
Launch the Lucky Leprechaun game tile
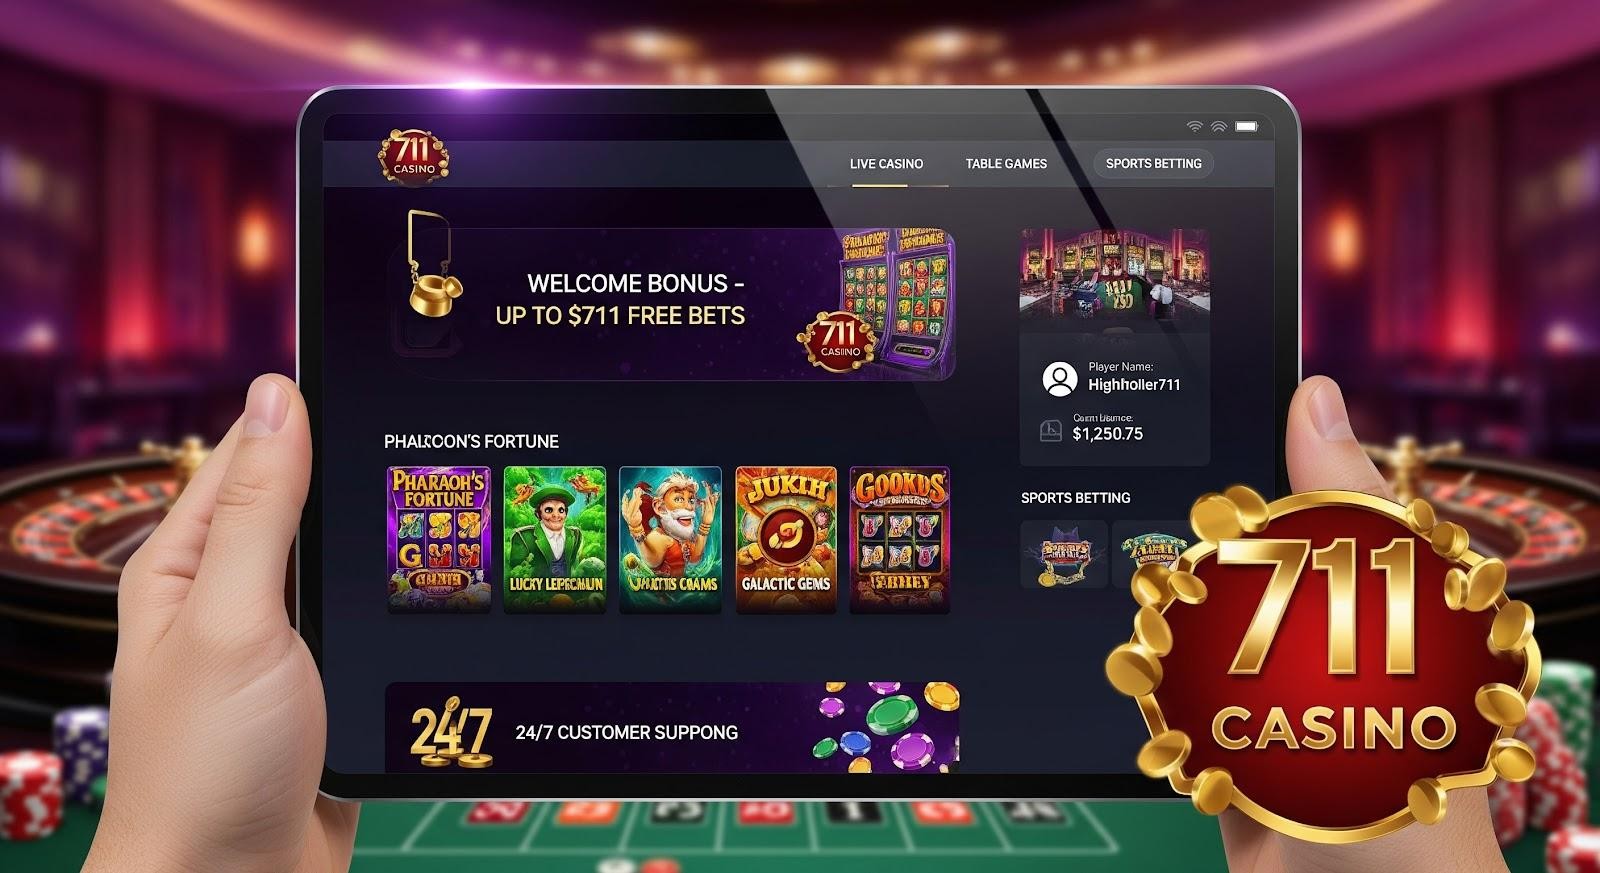(x=555, y=539)
